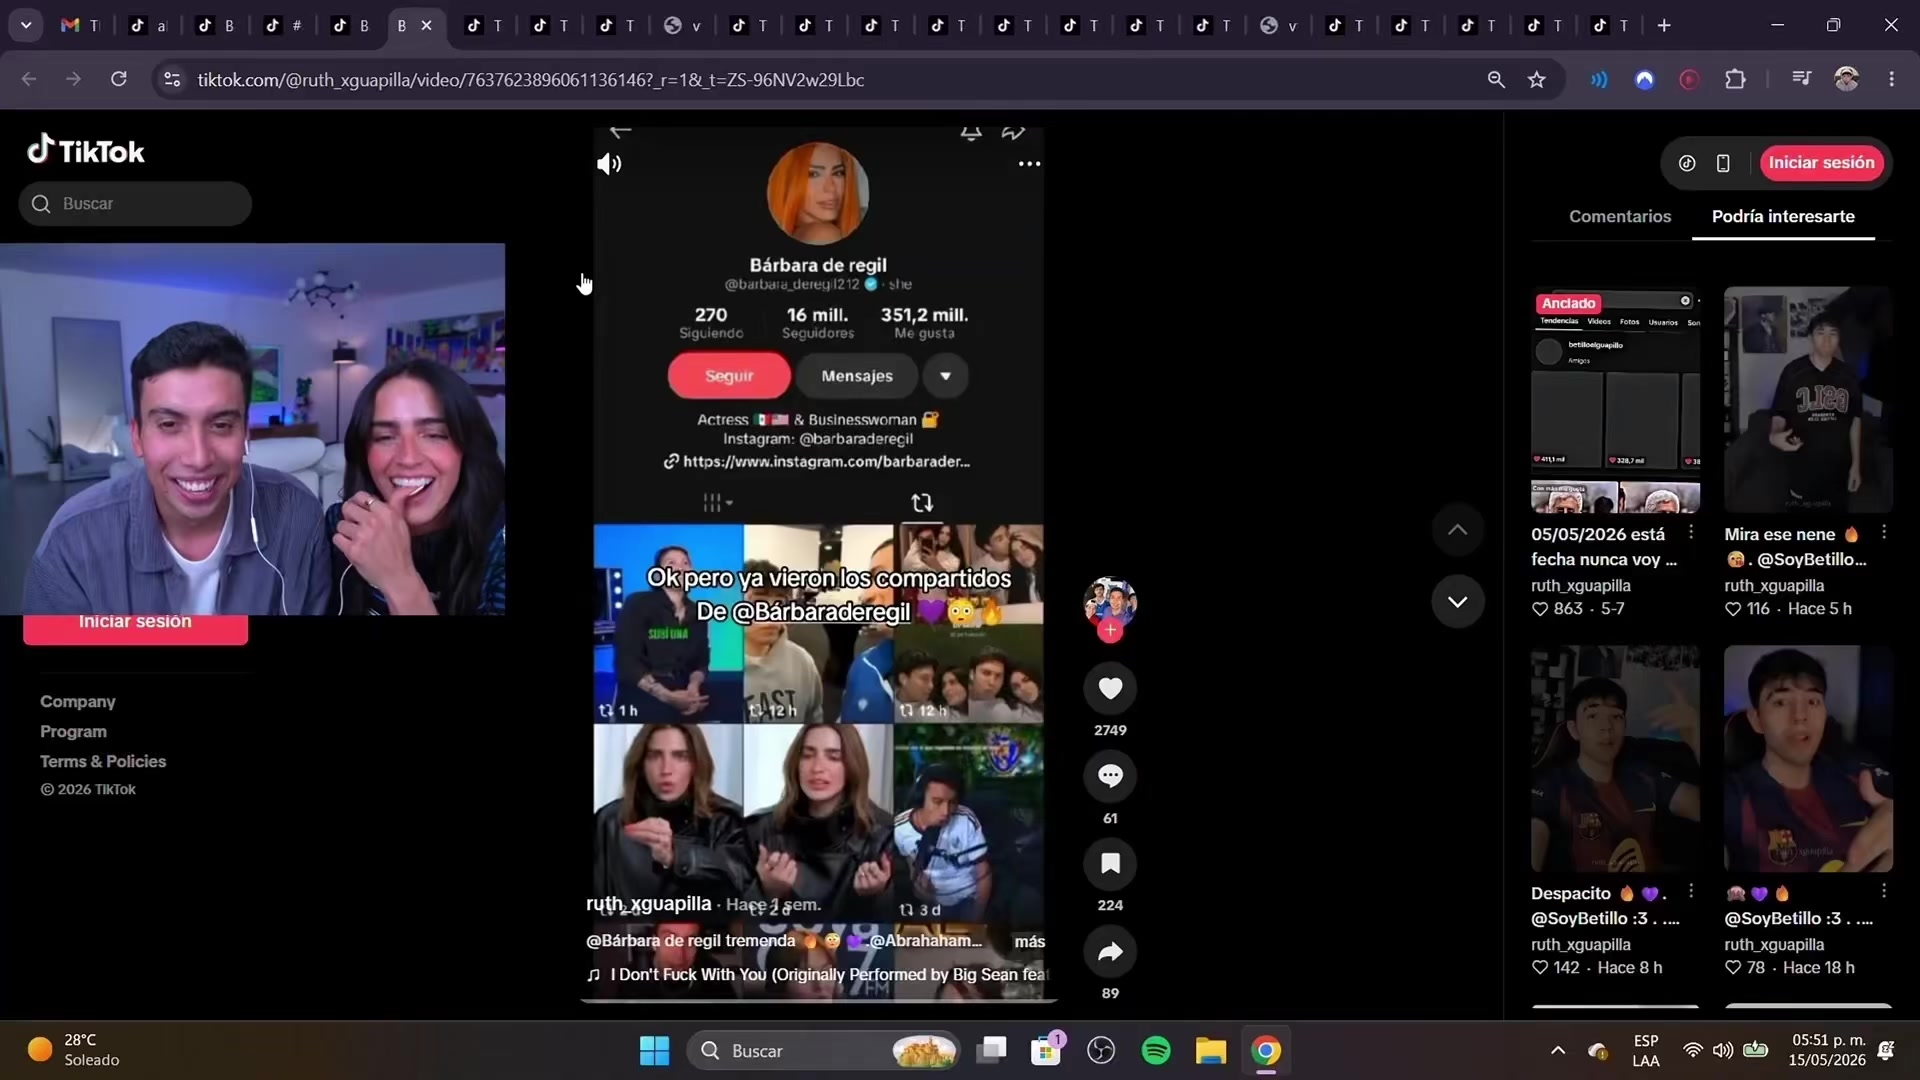
Task: Open Task View on the taskbar
Action: pyautogui.click(x=992, y=1051)
